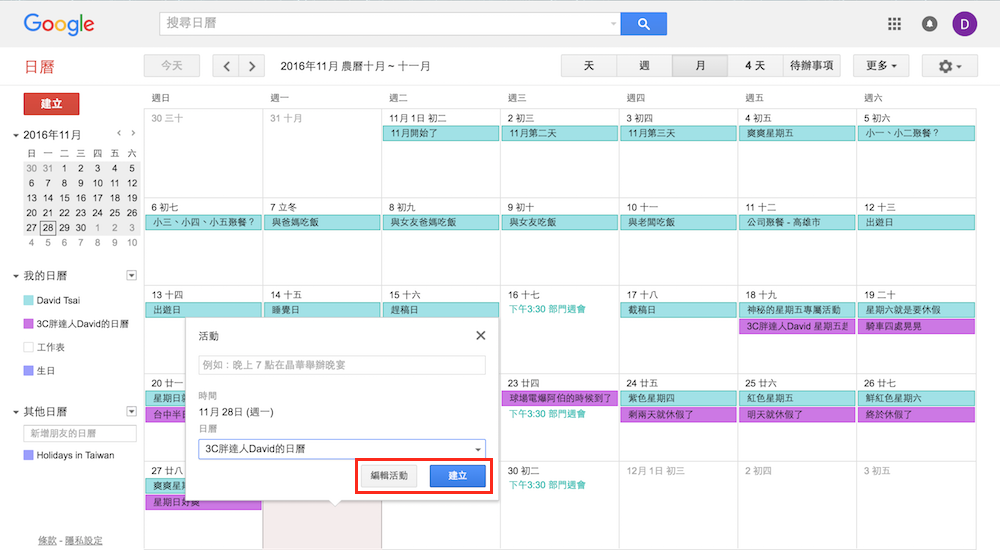This screenshot has height=550, width=1000.
Task: Open the settings gear menu
Action: coord(949,66)
